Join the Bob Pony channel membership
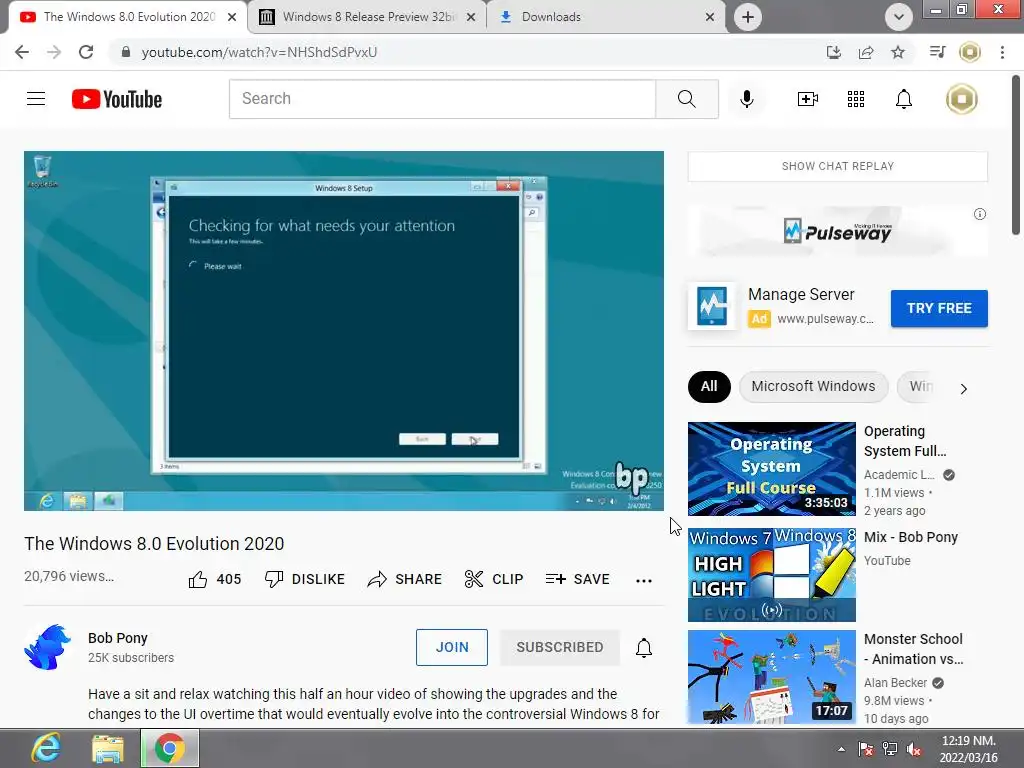 [452, 647]
